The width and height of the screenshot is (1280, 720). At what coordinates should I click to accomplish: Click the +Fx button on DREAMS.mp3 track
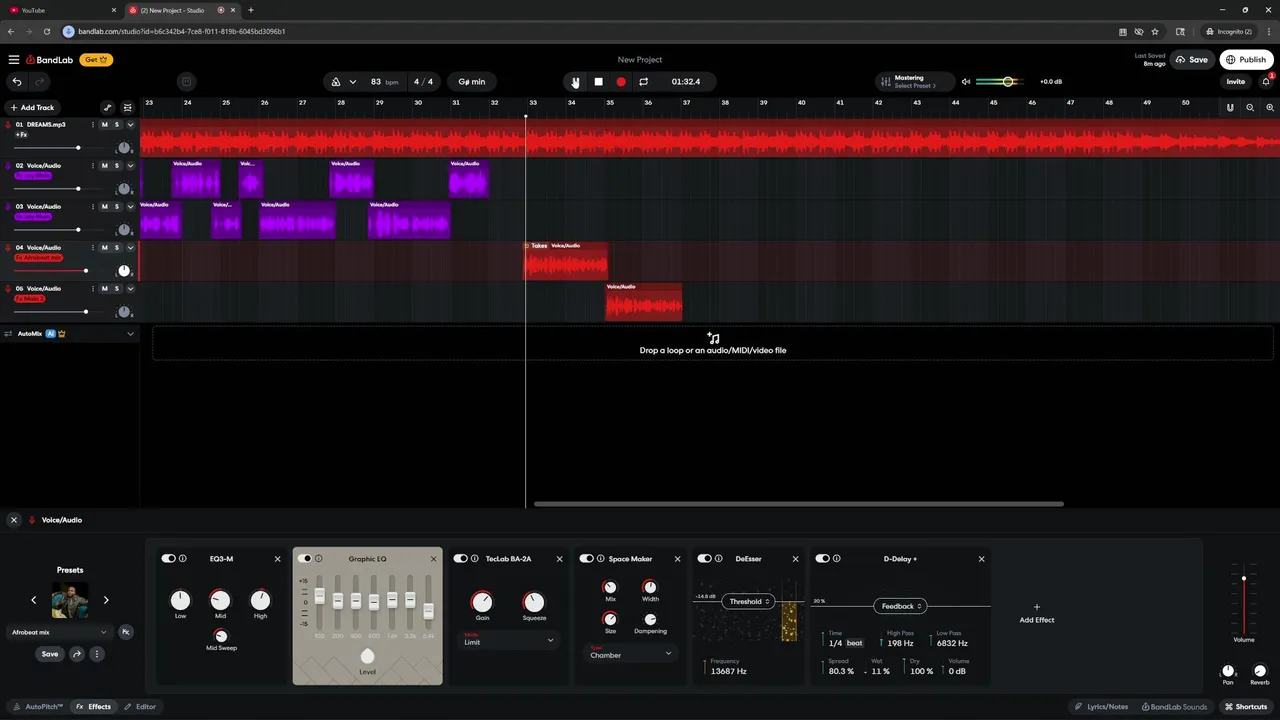[21, 135]
